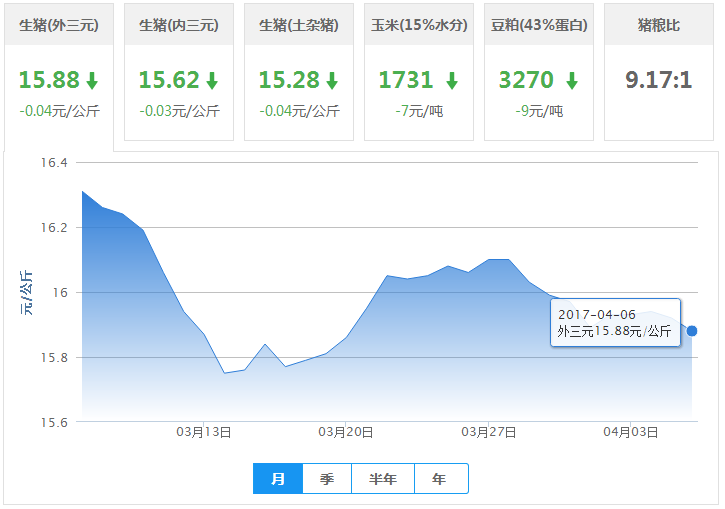Click the 03月13日 x-axis date label
Viewport: 725px width, 509px height.
(x=204, y=432)
